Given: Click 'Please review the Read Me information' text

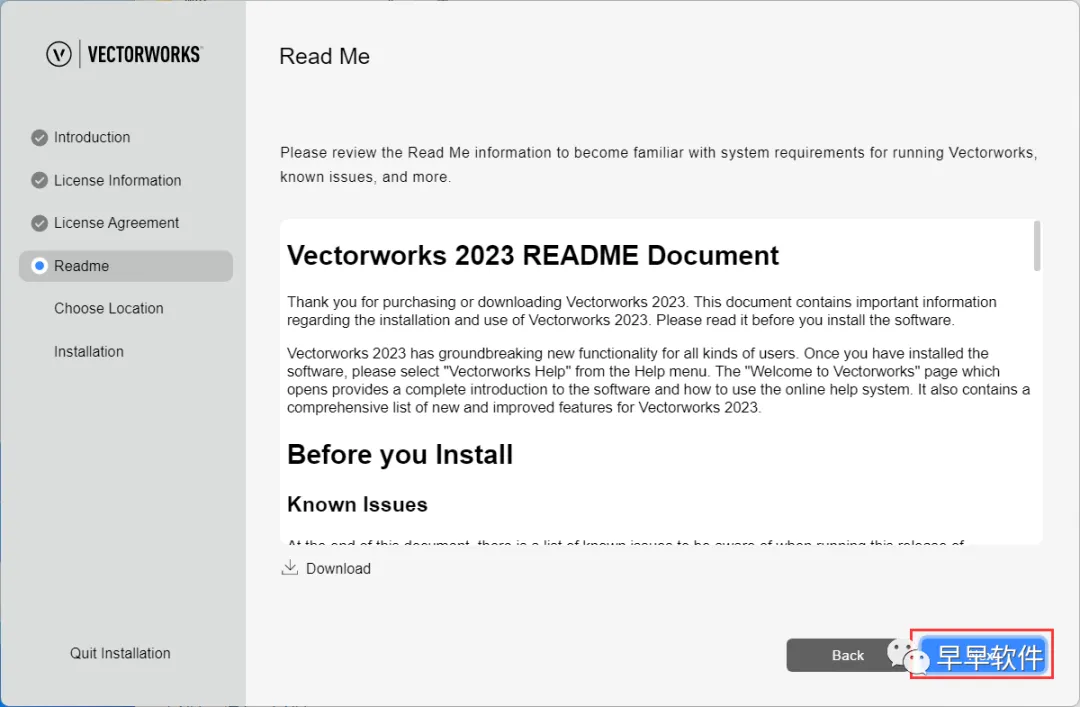Looking at the screenshot, I should (x=658, y=165).
